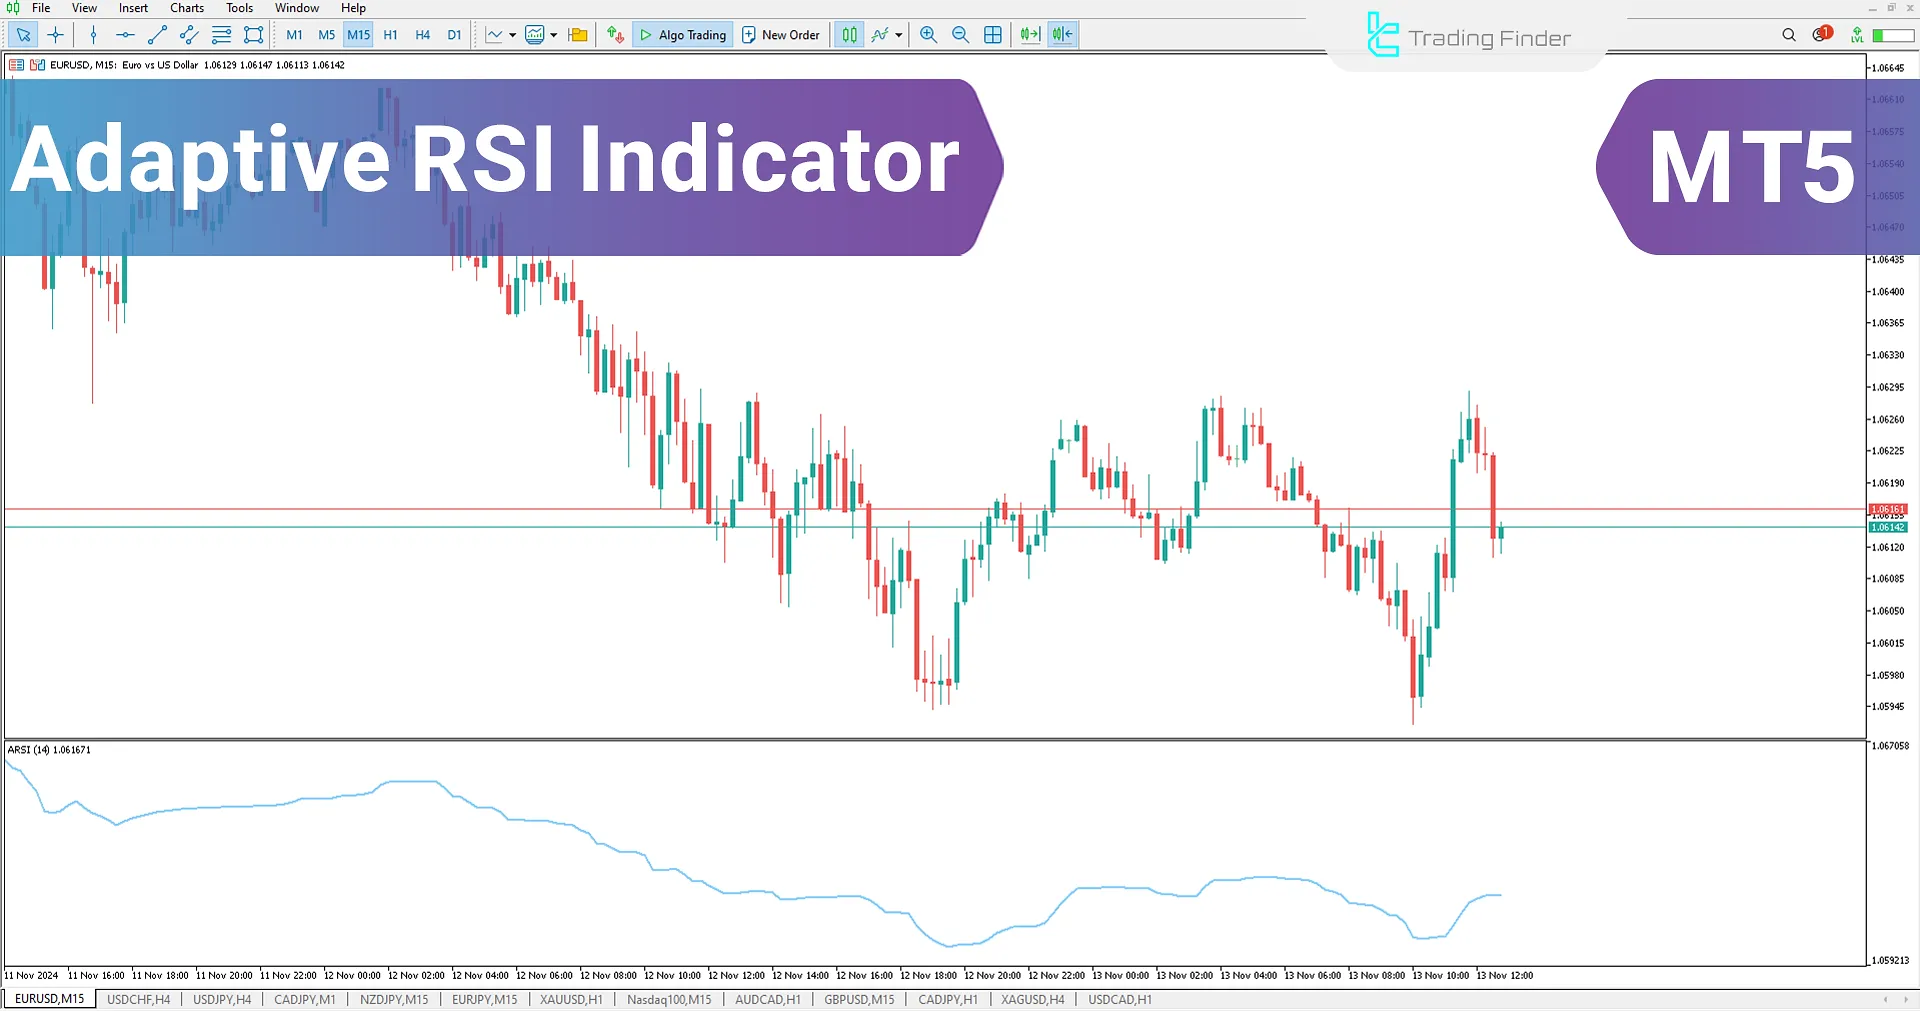Toggle chart shift from right edge
Screen dimensions: 1920x1011
(x=1062, y=35)
